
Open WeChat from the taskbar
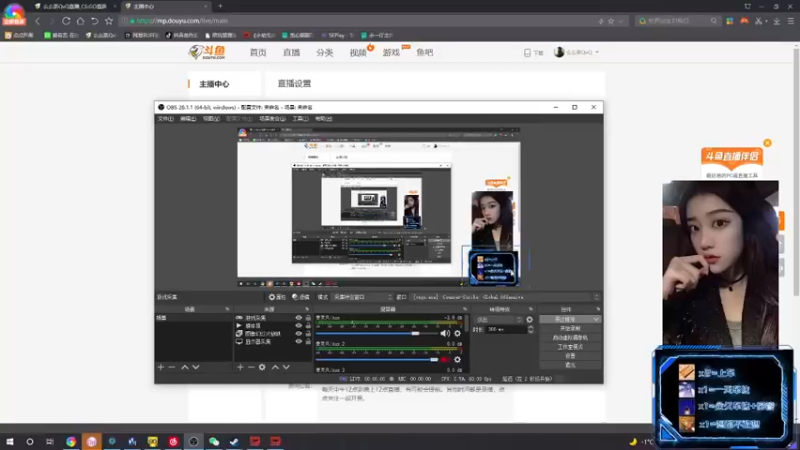(214, 441)
